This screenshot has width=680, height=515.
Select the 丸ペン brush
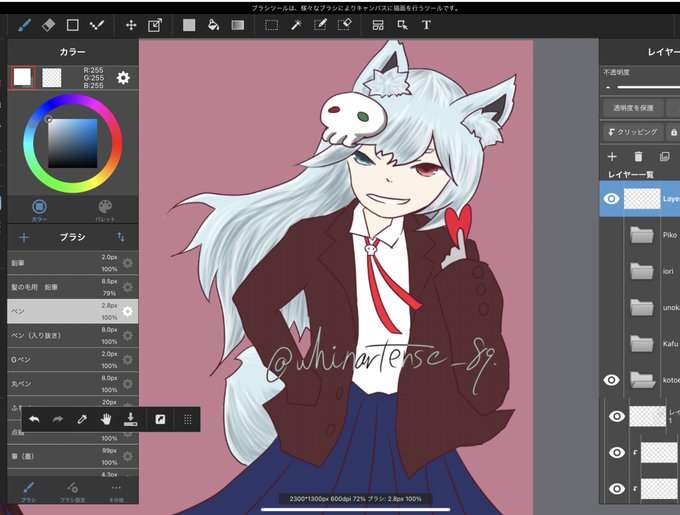click(x=73, y=384)
